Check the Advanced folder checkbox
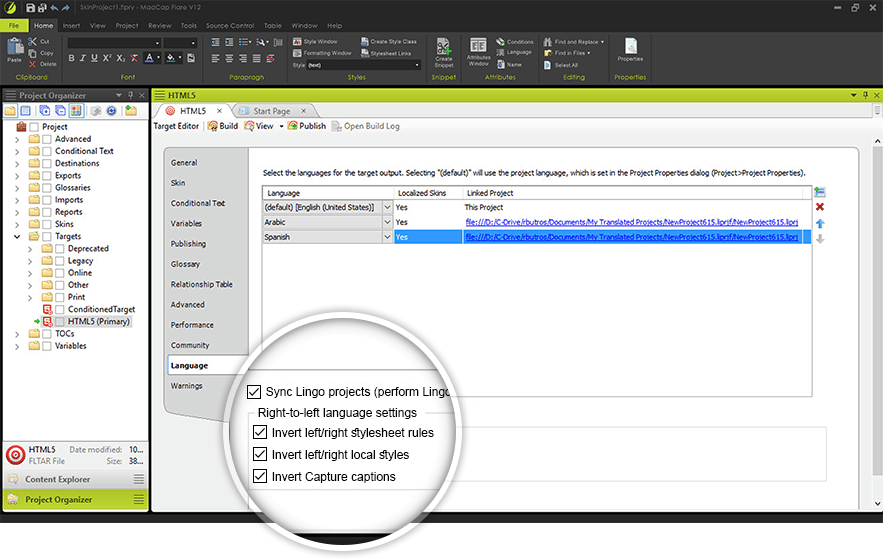 (x=47, y=139)
